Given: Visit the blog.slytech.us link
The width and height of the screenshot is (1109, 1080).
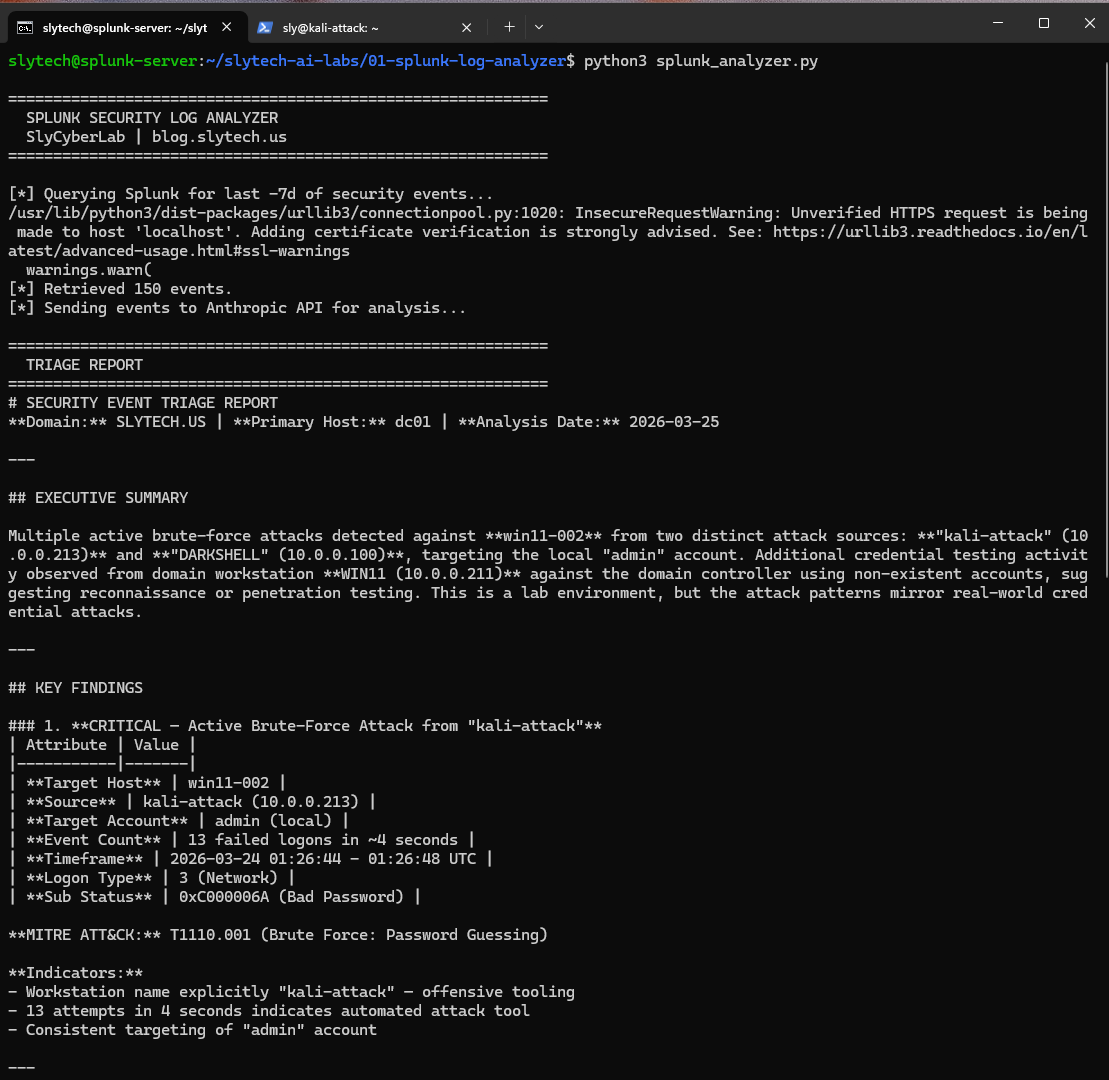Looking at the screenshot, I should 221,136.
